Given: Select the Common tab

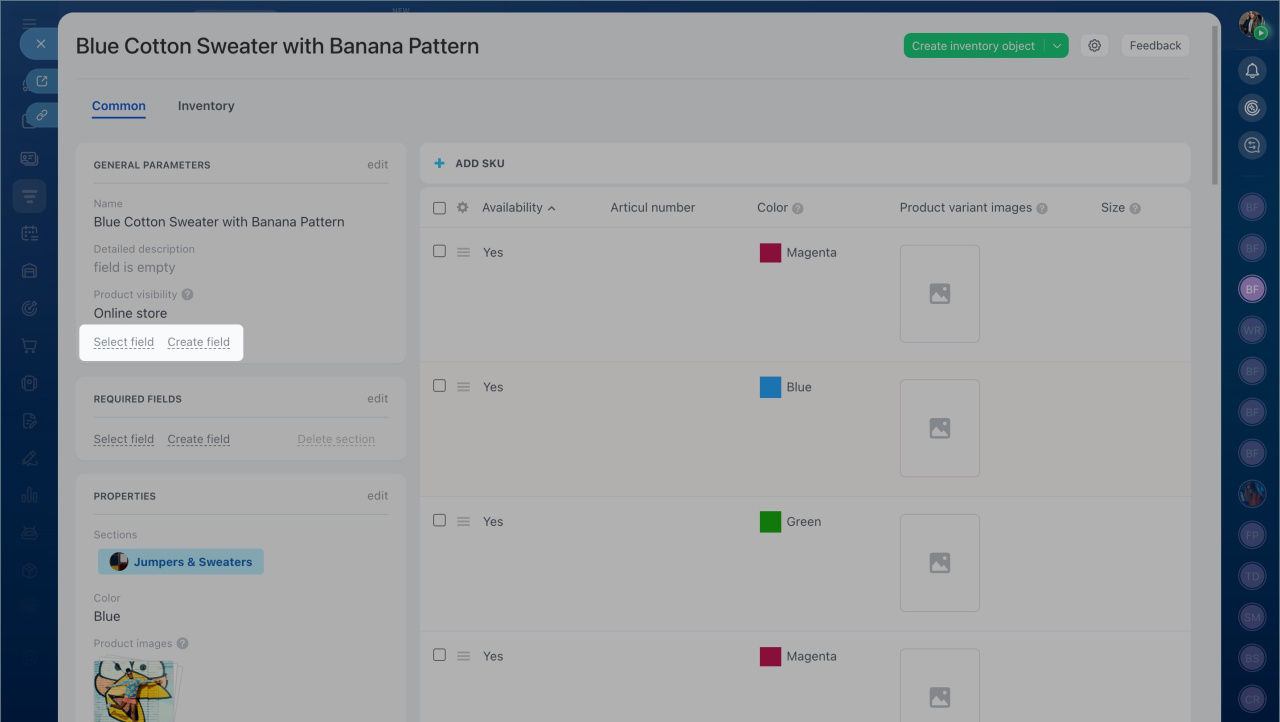Looking at the screenshot, I should coord(119,106).
